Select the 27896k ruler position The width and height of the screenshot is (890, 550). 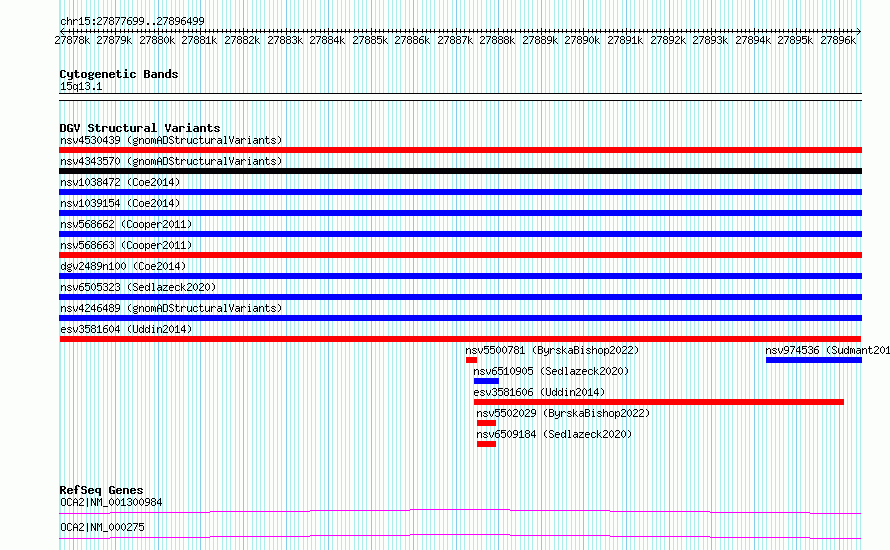coord(838,40)
